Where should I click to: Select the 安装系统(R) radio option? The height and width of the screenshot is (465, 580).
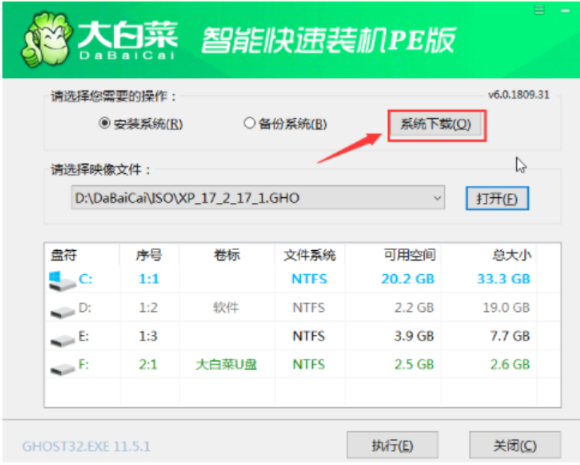coord(141,124)
